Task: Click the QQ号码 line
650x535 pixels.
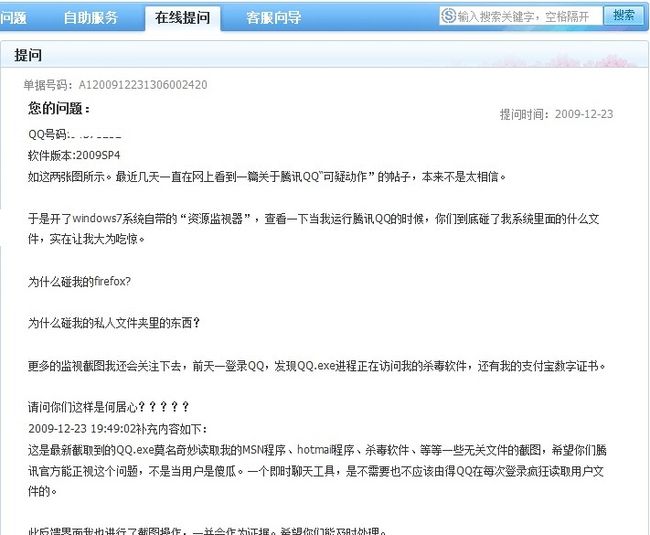Action: click(x=75, y=134)
